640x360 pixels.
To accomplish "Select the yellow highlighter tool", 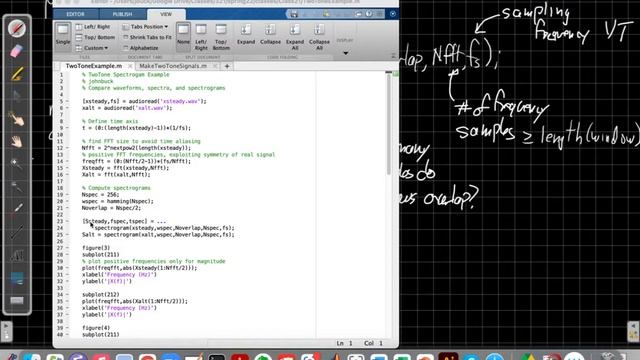I will [x=17, y=74].
